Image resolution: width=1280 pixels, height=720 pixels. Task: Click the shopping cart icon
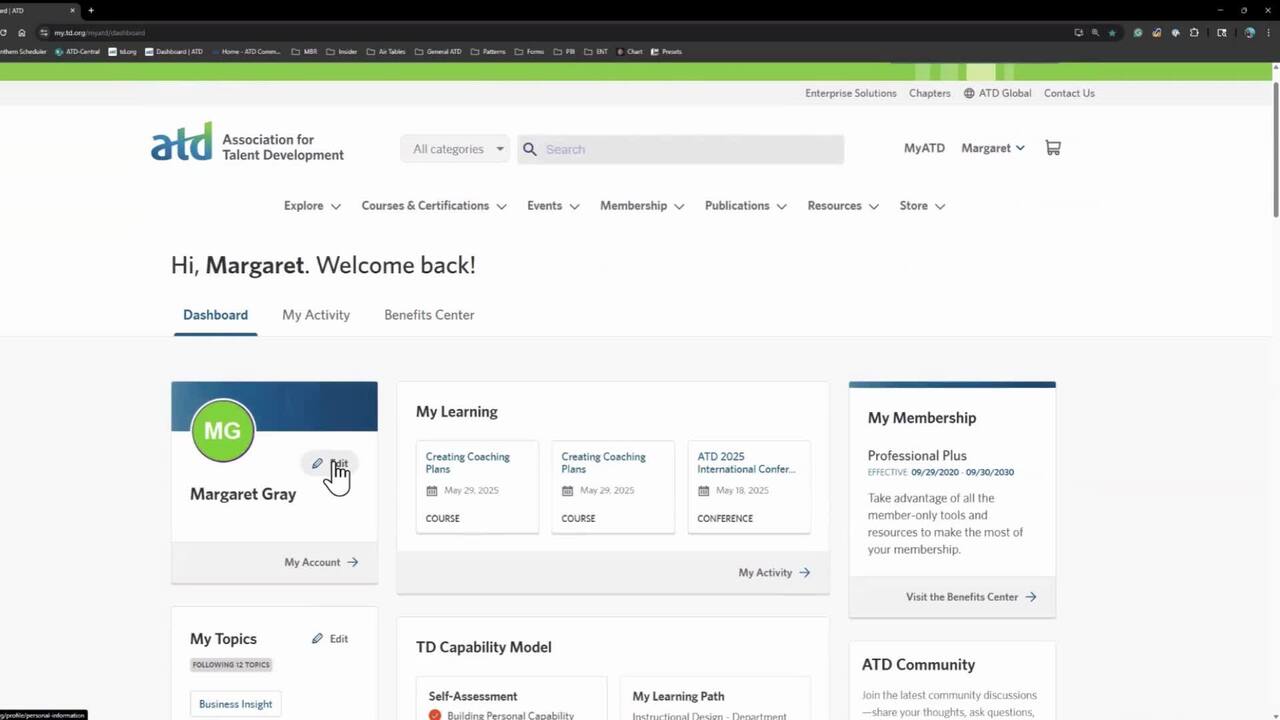coord(1053,148)
